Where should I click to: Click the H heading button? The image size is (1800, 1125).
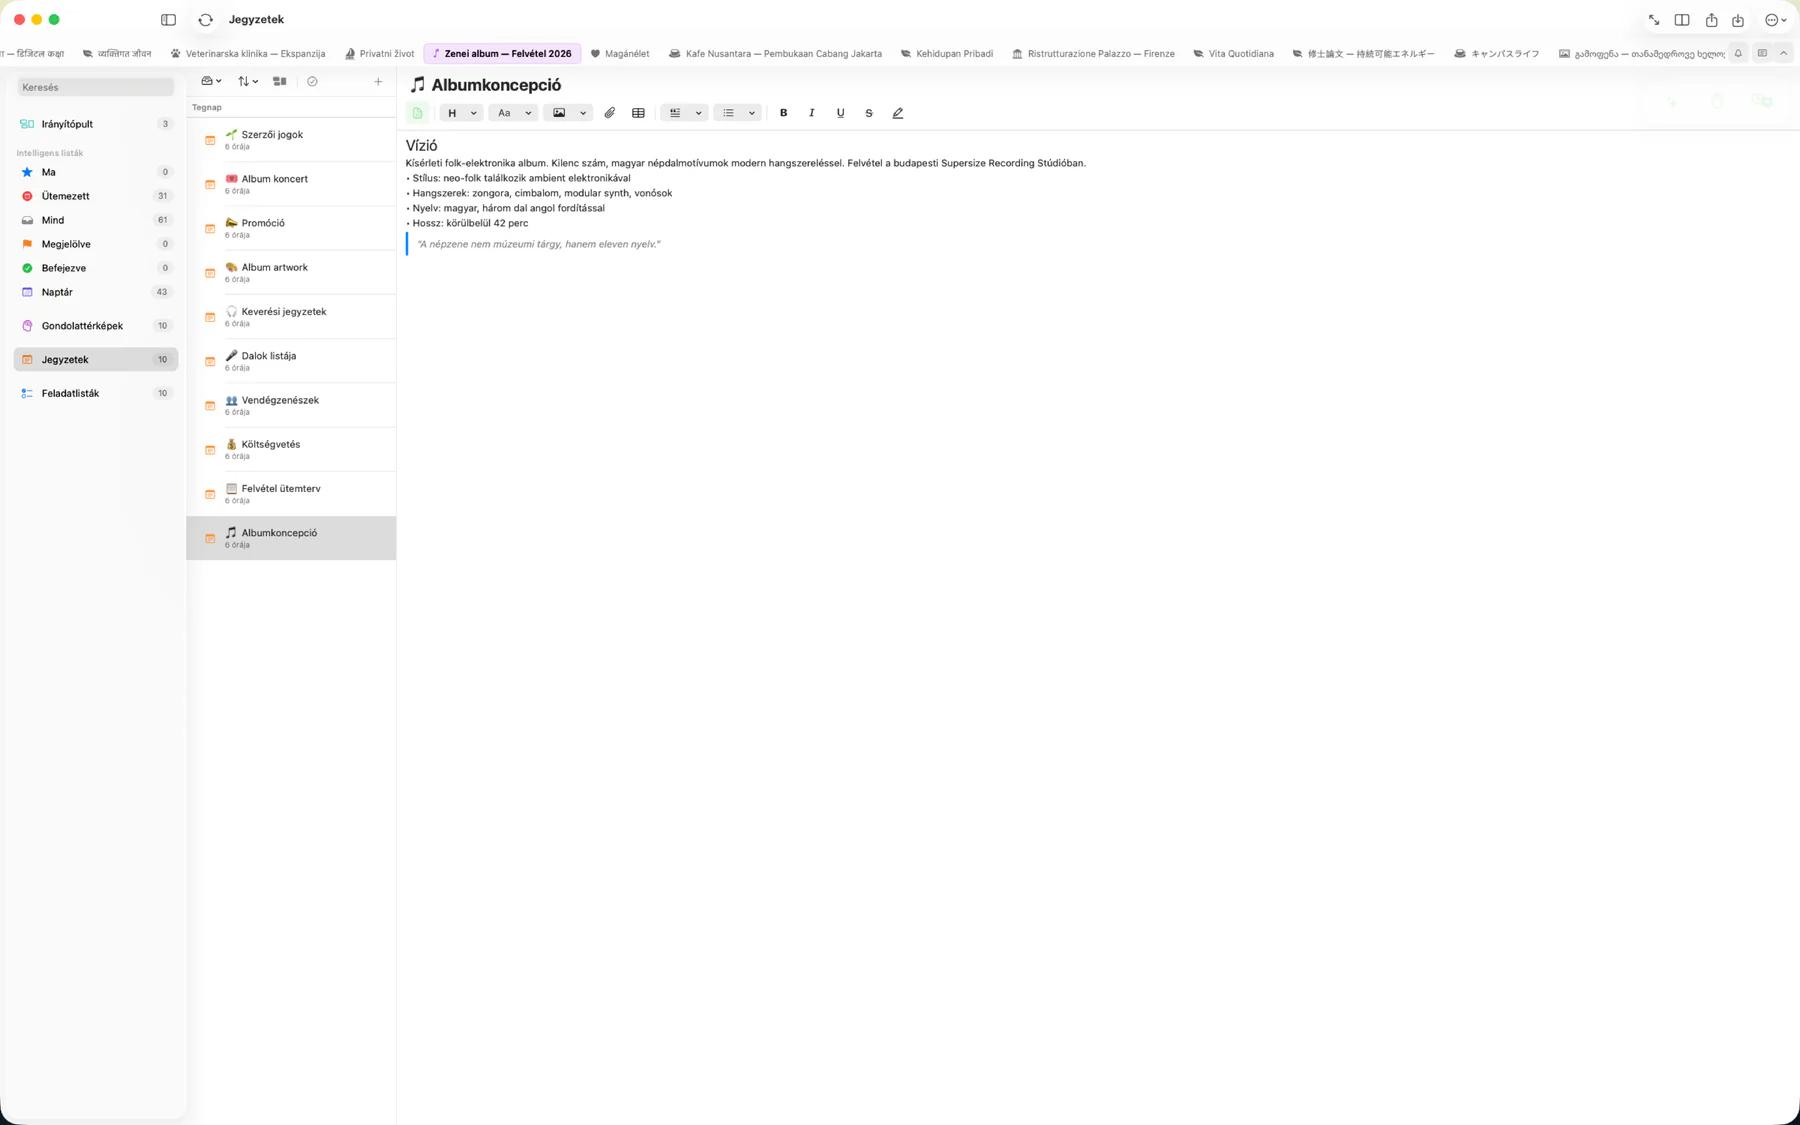click(x=452, y=113)
